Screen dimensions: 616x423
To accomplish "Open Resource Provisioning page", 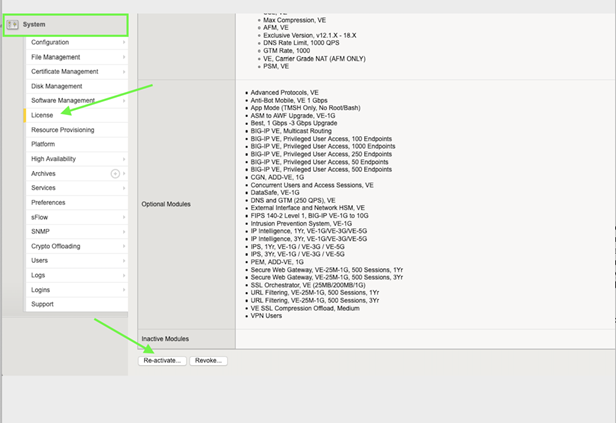I will point(77,130).
